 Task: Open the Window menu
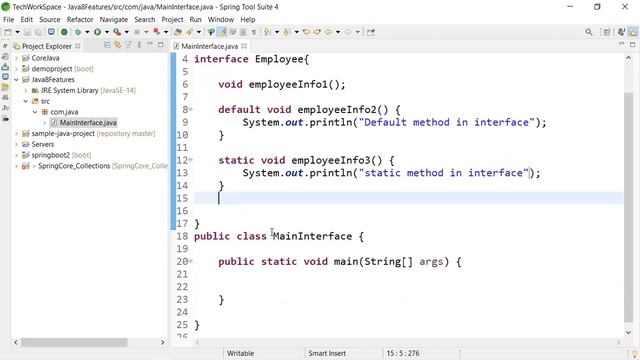point(220,20)
